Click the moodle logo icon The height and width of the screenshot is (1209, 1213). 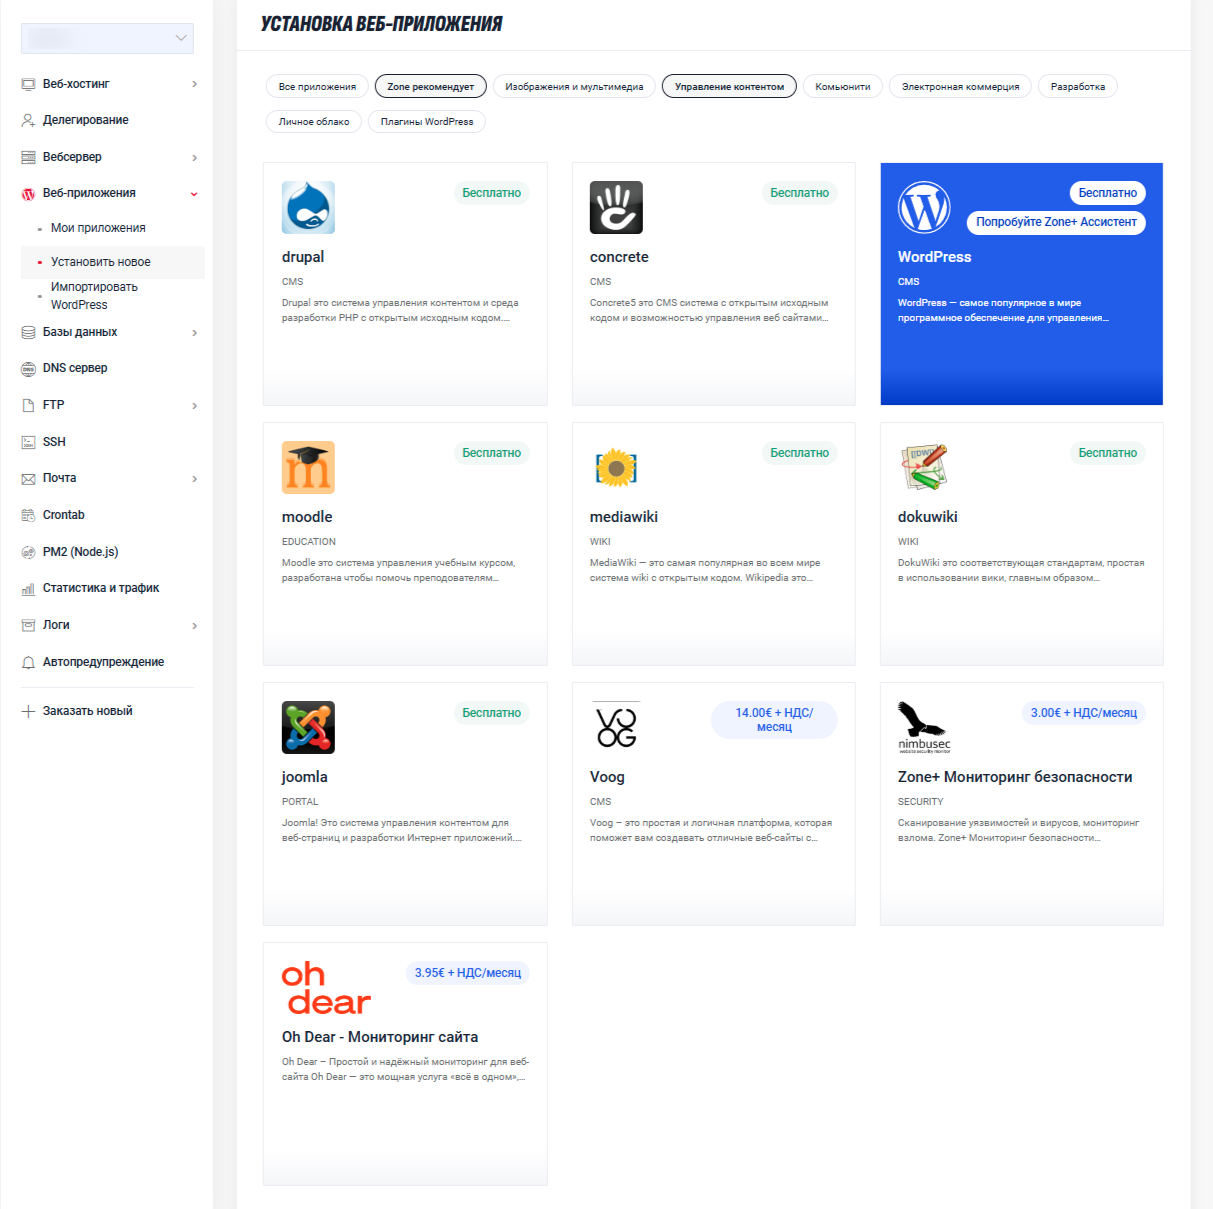point(308,467)
